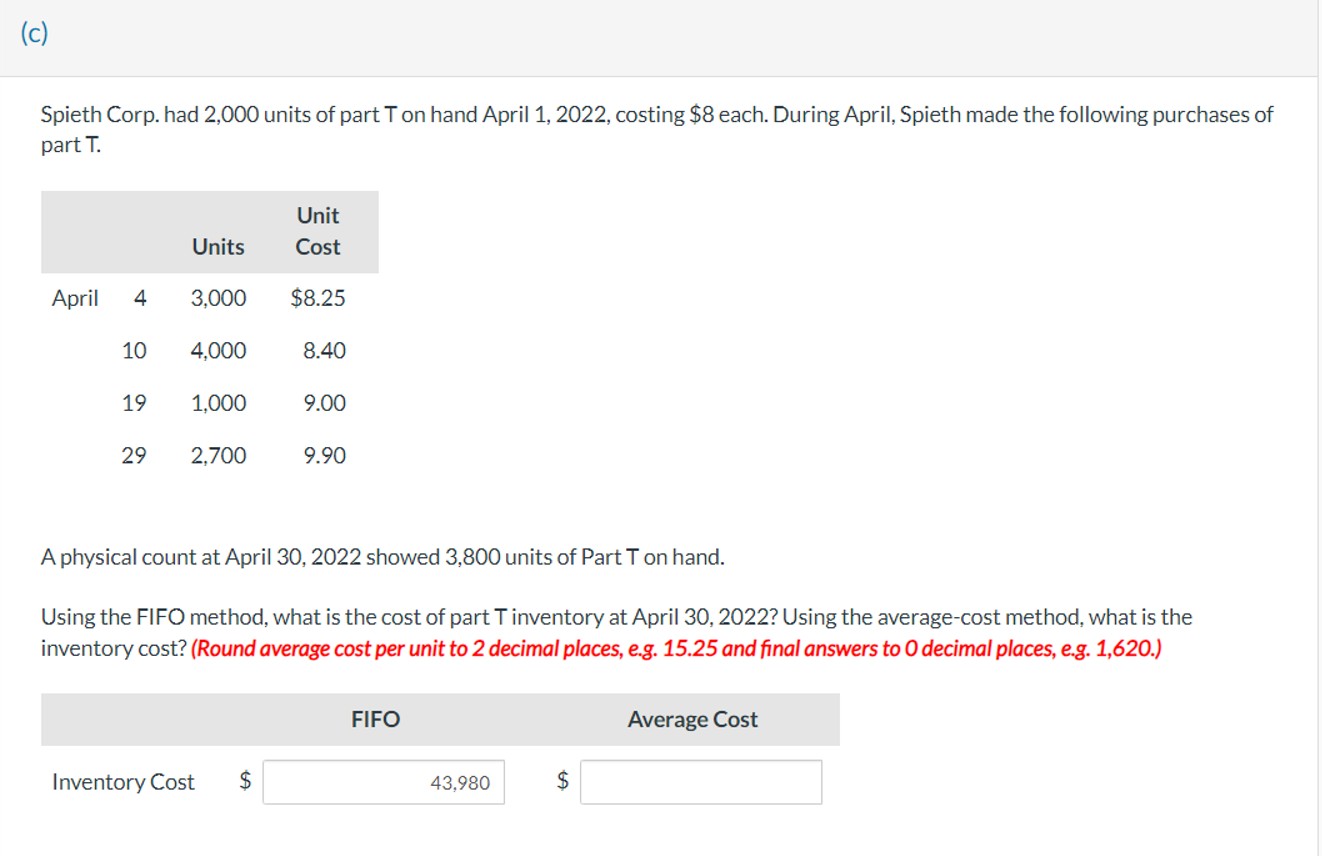
Task: Click the (c) section heading
Action: 34,34
